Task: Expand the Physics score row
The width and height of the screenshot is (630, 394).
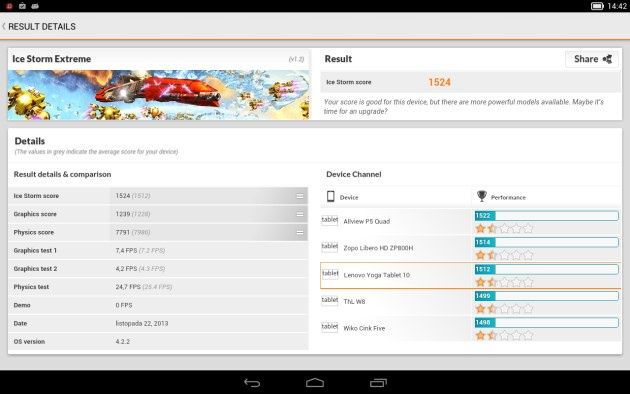Action: point(158,232)
